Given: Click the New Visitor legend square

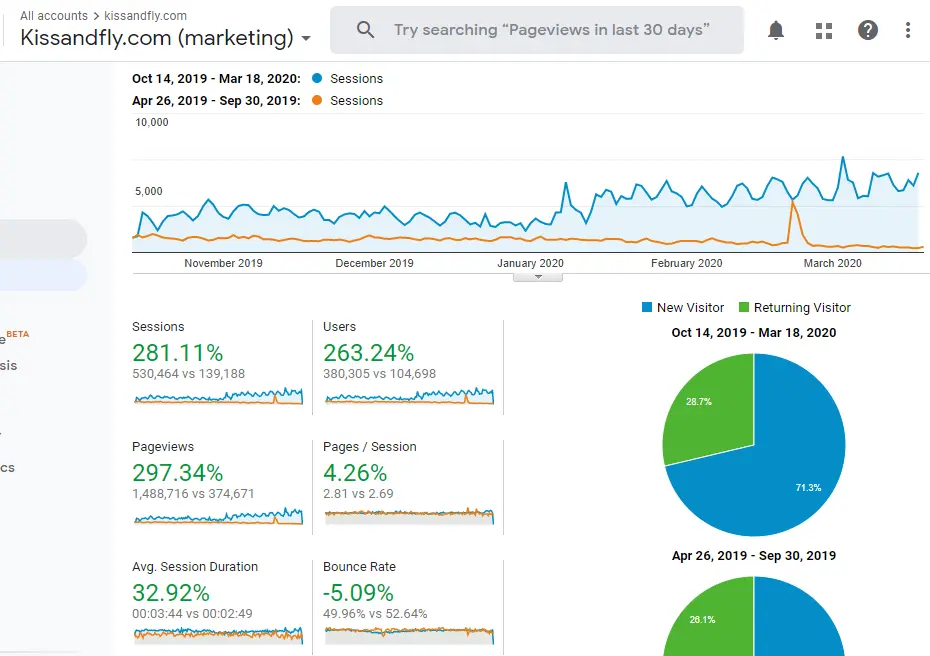Looking at the screenshot, I should coord(647,307).
